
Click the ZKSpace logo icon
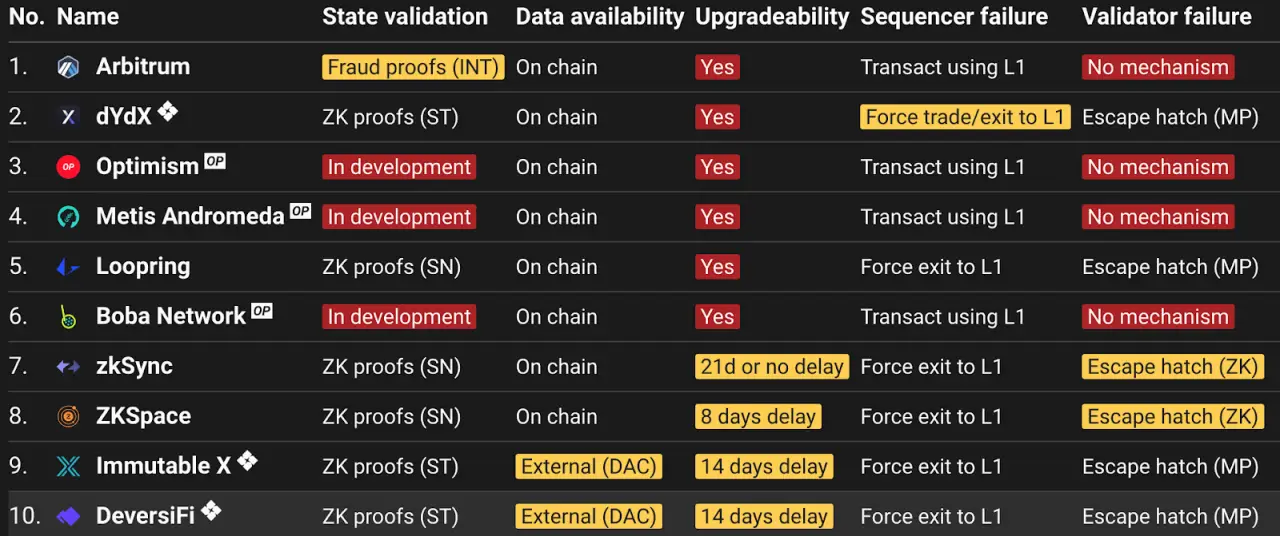tap(68, 417)
